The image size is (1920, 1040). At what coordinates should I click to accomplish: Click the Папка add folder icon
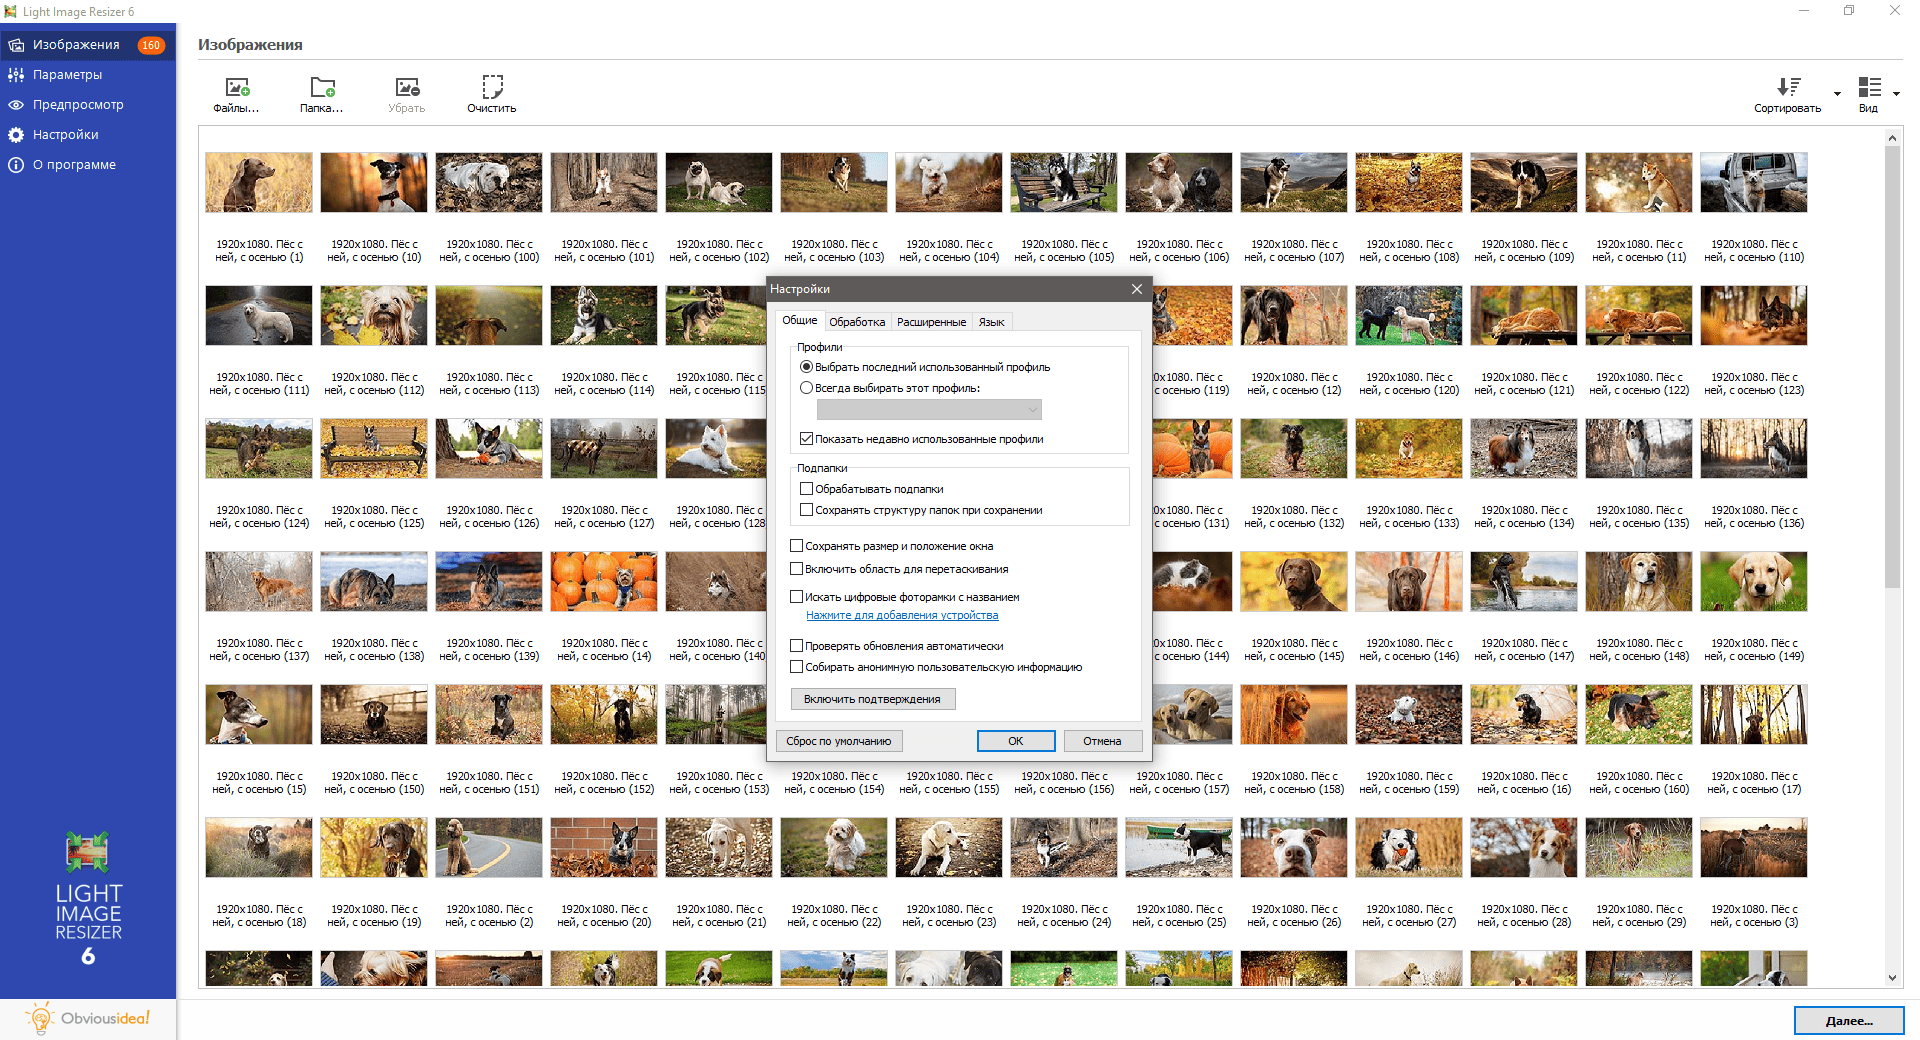click(x=322, y=88)
